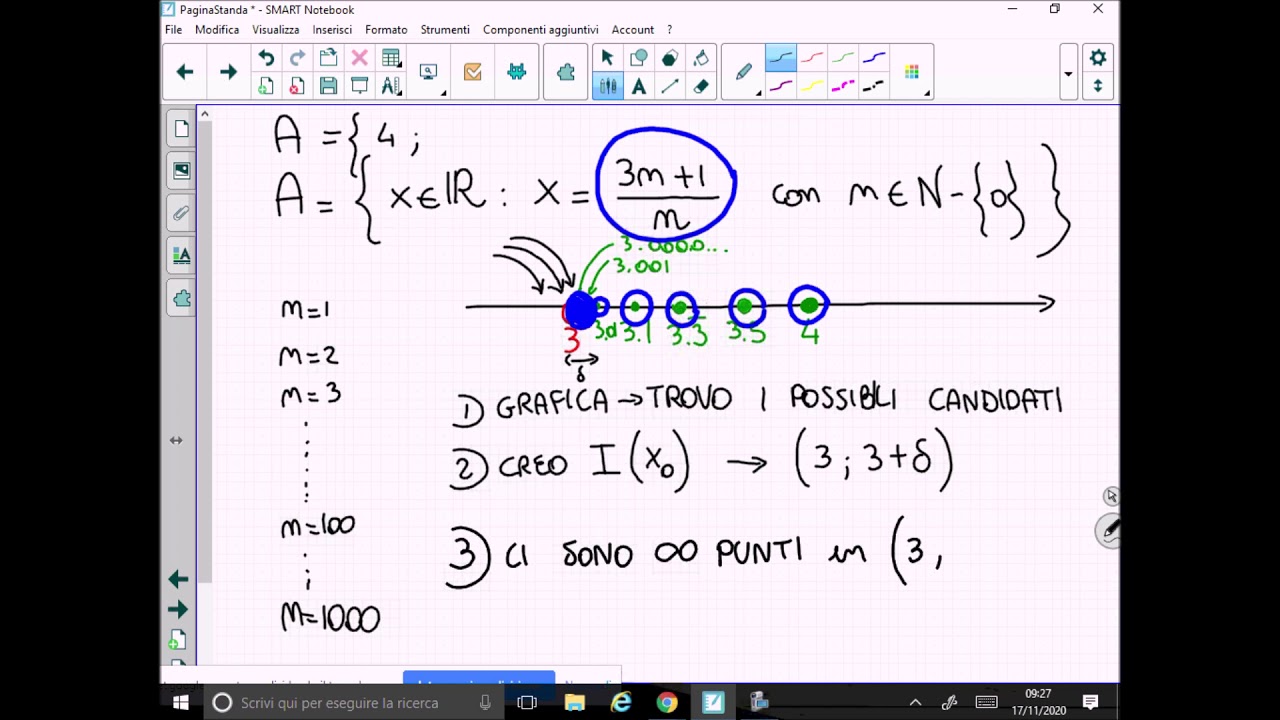Choose the purple pen style
This screenshot has height=720, width=1280.
[781, 87]
